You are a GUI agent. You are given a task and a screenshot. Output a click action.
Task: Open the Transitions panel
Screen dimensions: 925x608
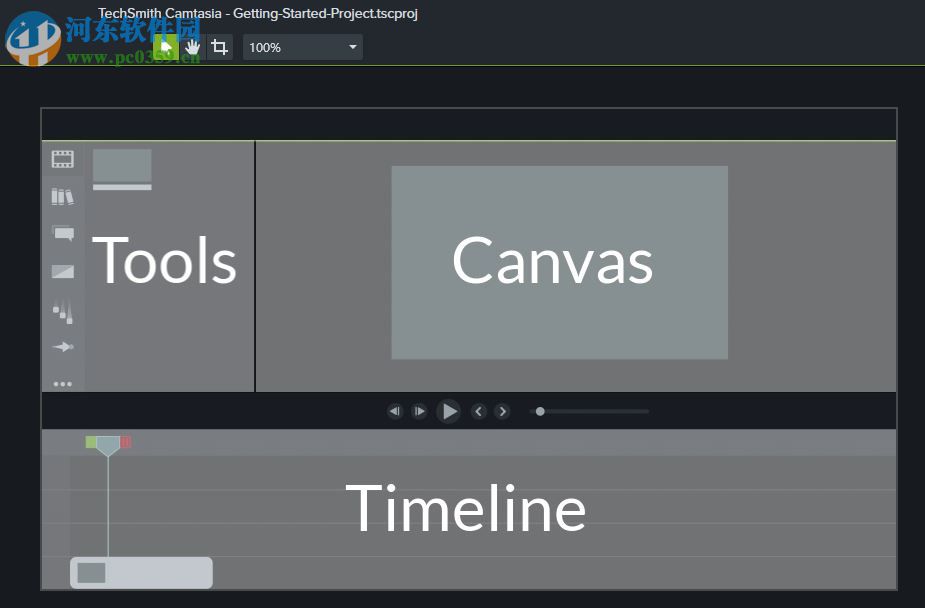coord(63,271)
